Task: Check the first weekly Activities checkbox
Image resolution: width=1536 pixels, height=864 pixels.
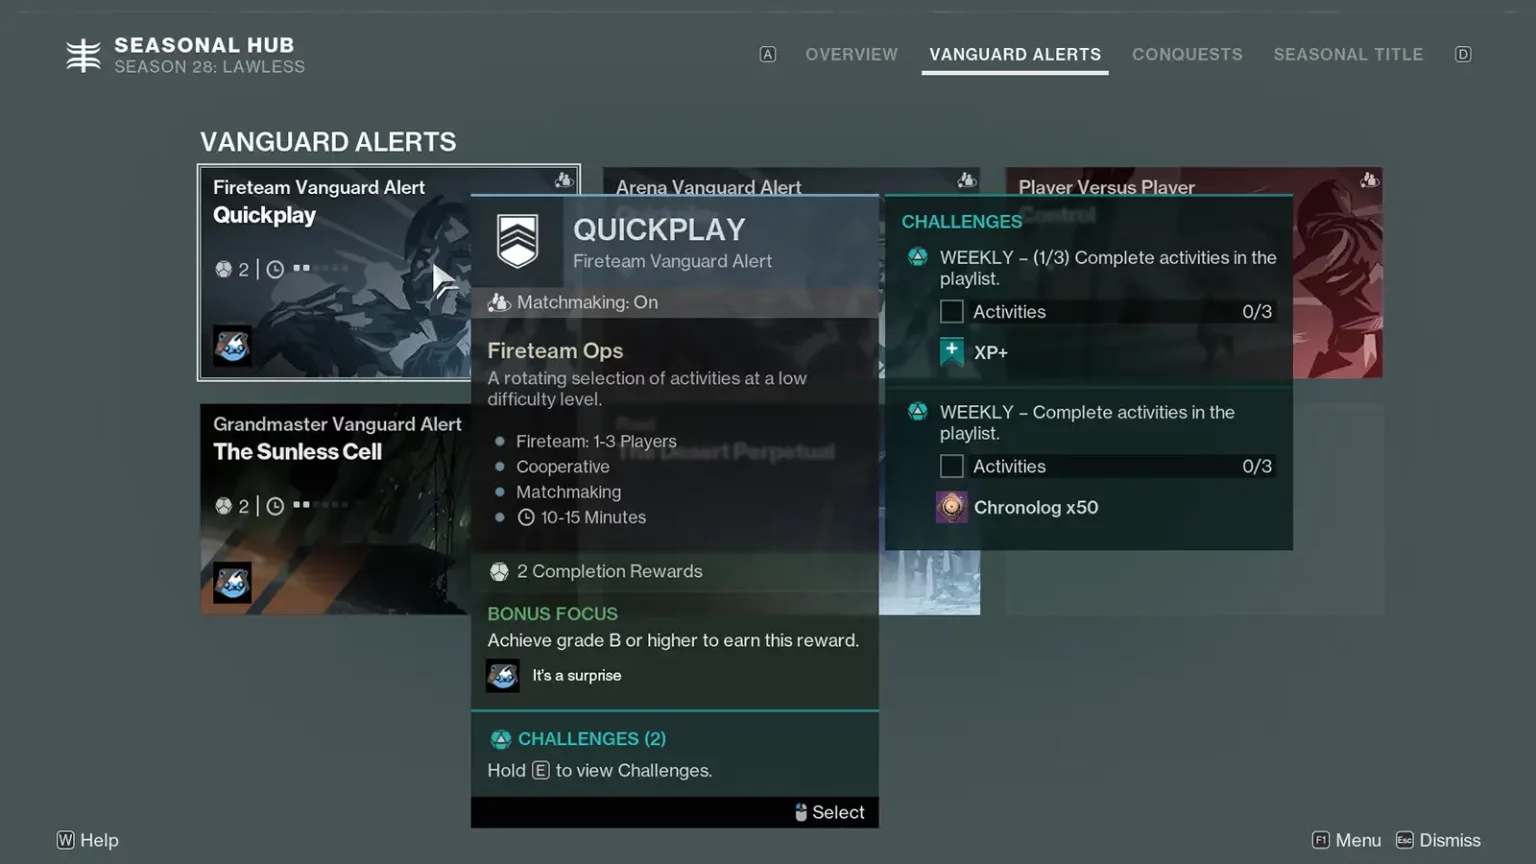Action: 951,311
